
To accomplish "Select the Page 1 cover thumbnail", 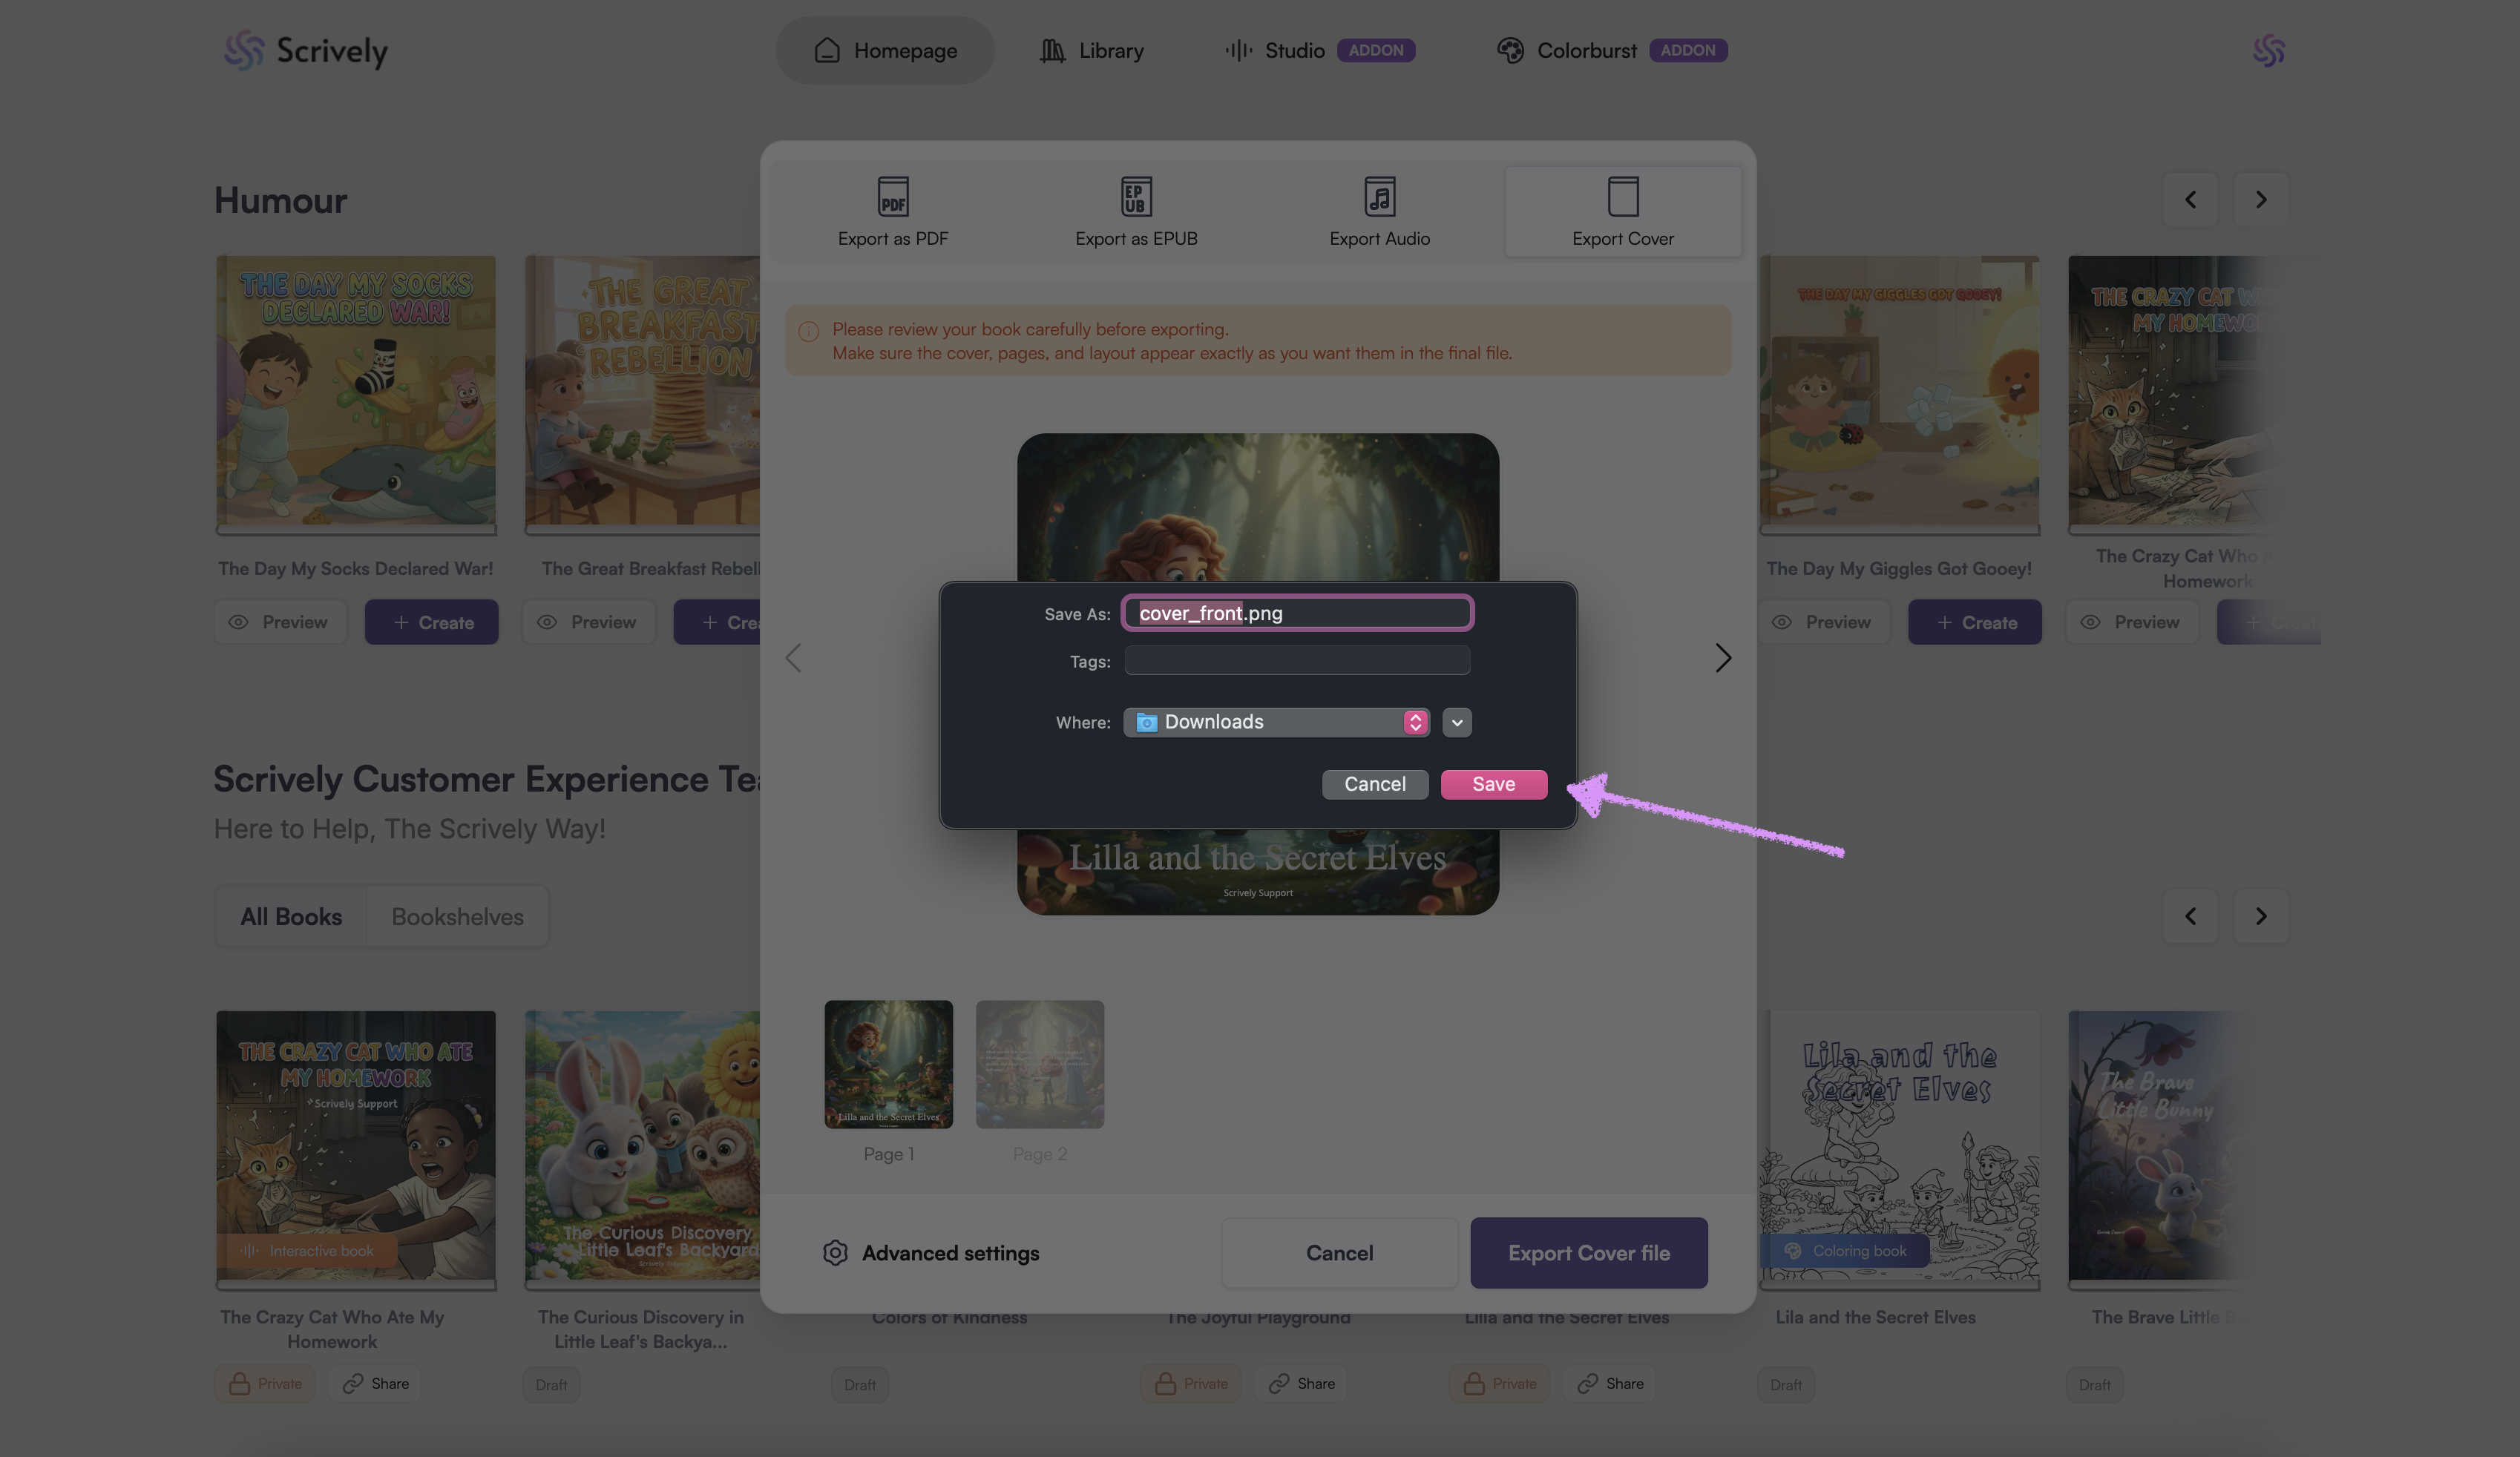I will click(888, 1064).
